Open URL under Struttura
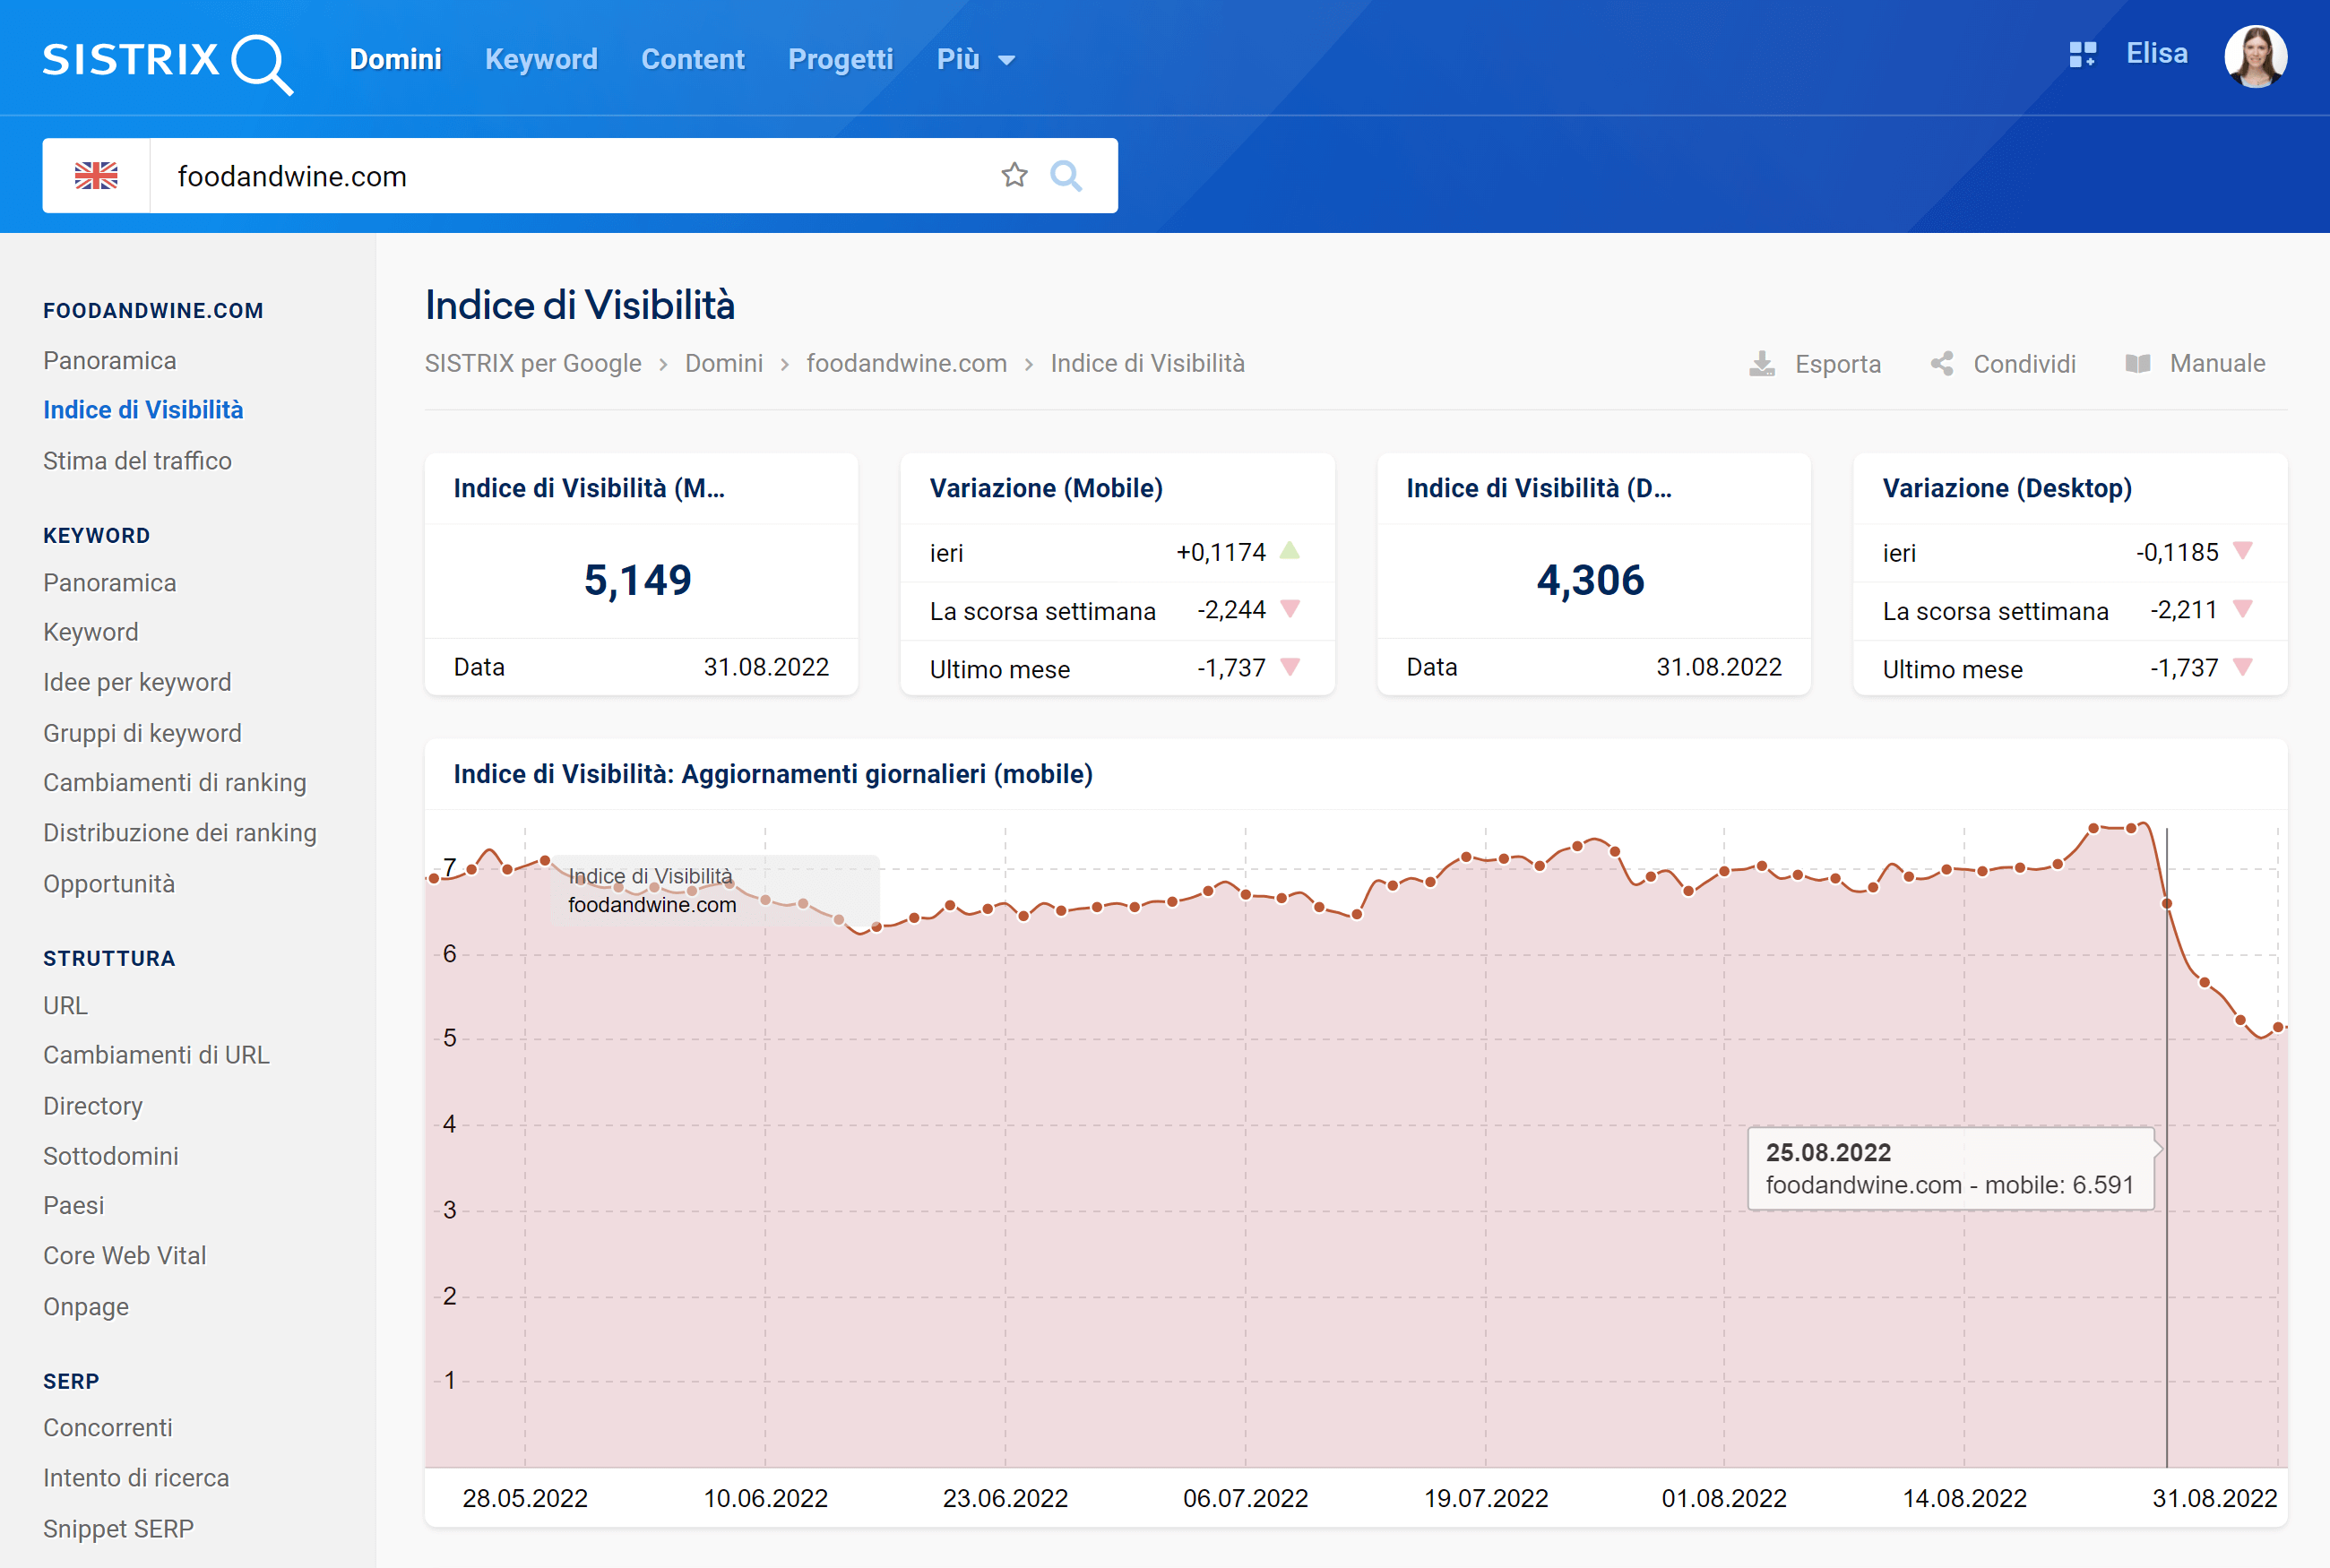2330x1568 pixels. 66,1006
